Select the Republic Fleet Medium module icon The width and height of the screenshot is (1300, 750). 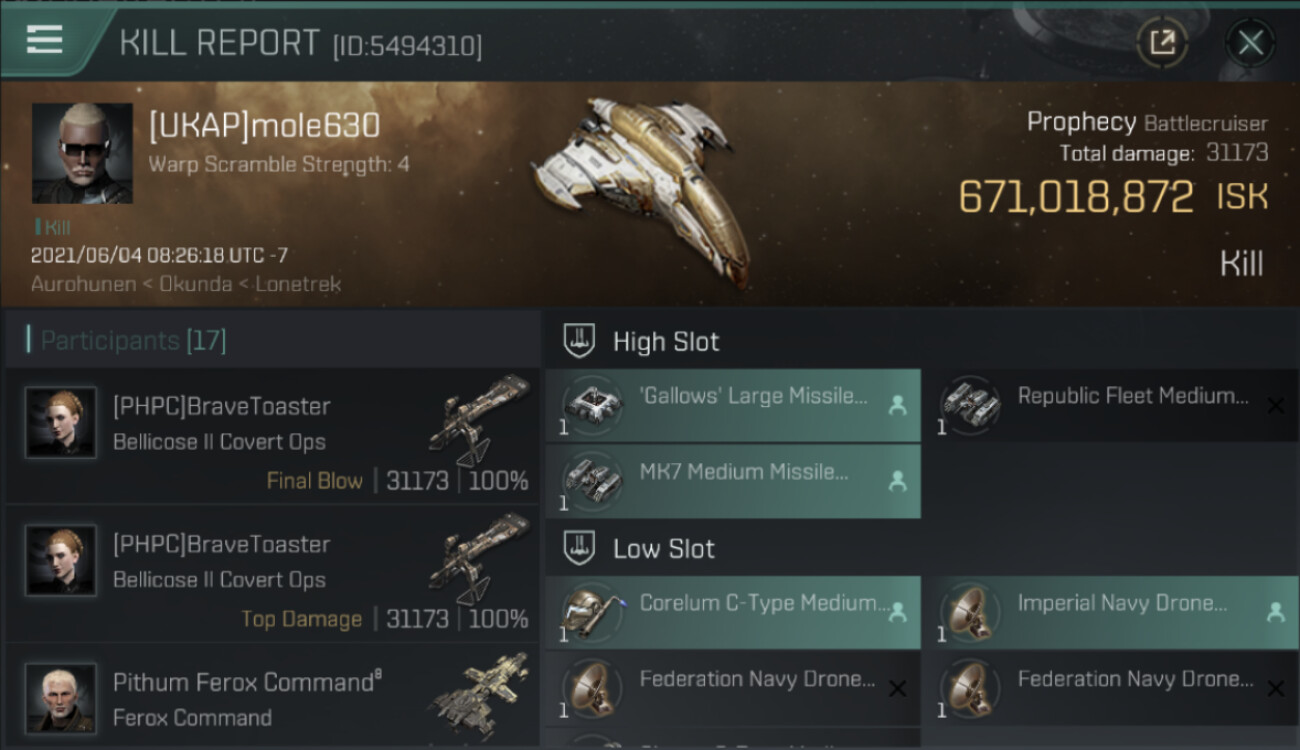[969, 403]
